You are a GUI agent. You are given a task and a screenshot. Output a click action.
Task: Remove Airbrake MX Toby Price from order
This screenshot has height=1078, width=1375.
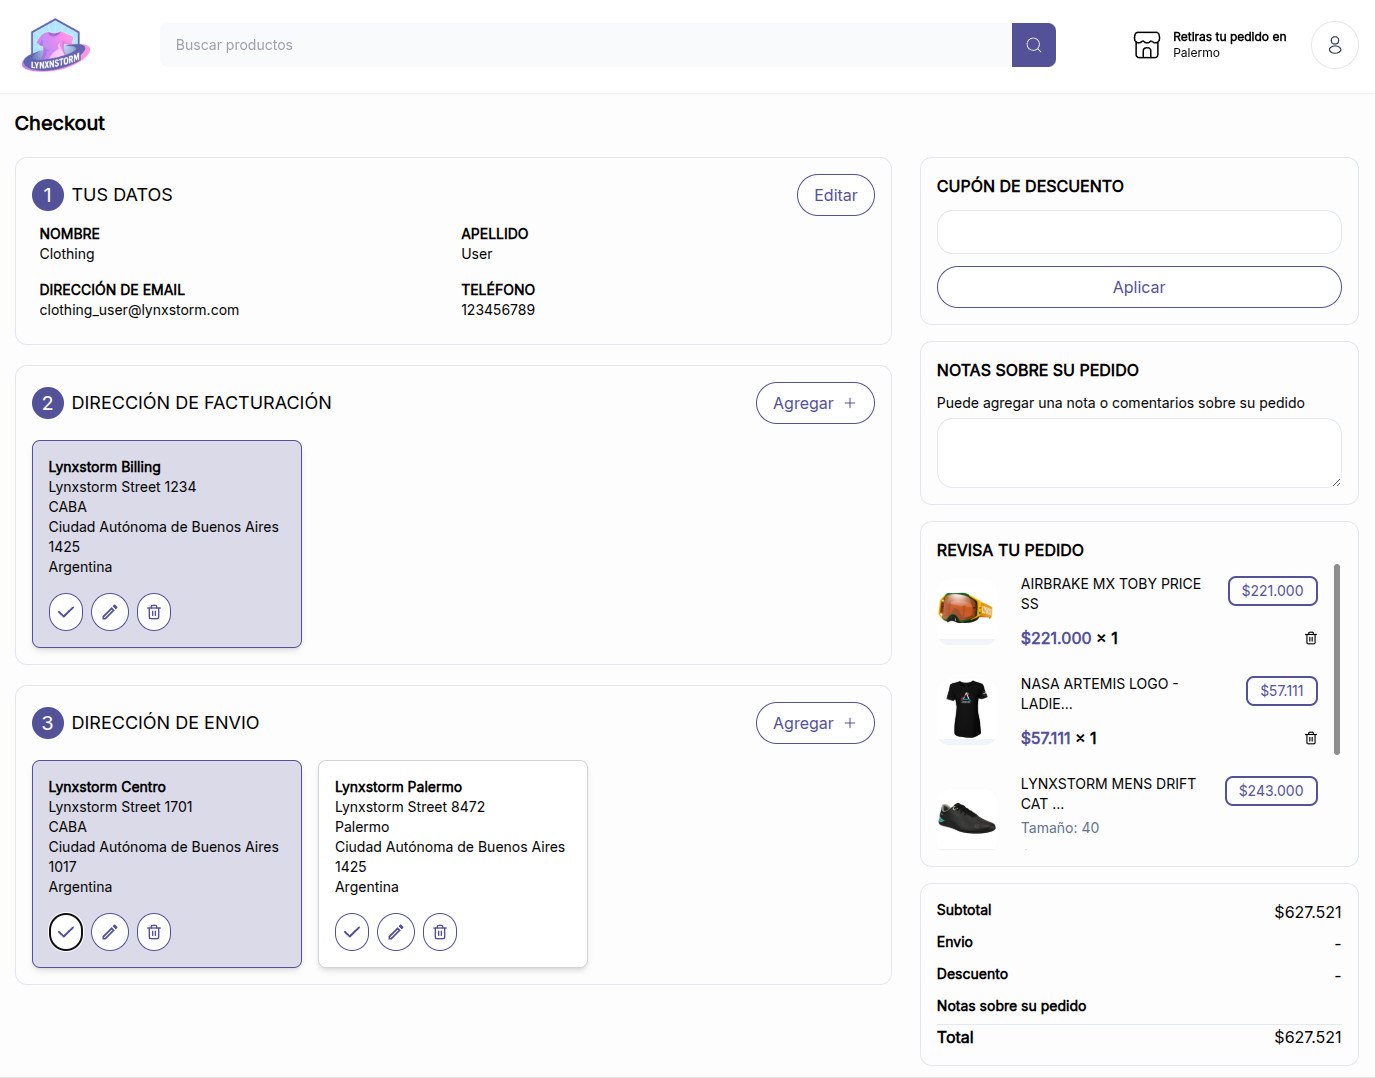click(1310, 638)
